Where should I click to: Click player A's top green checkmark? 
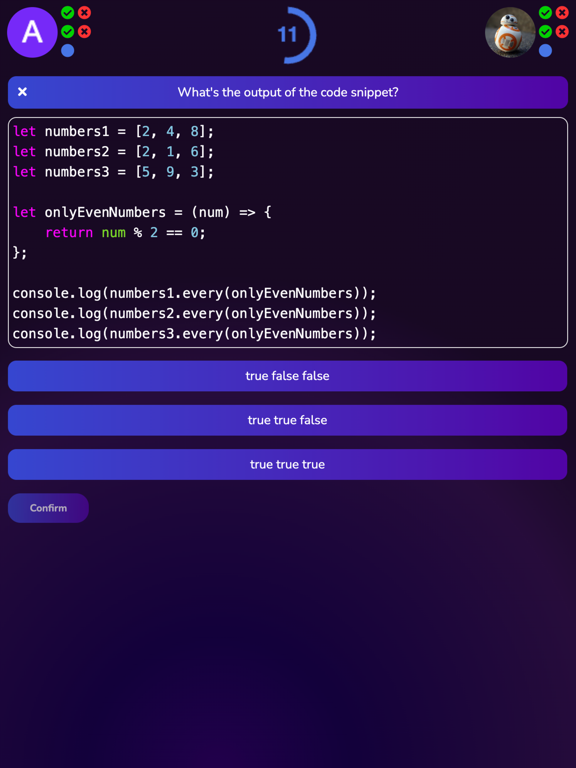[68, 13]
